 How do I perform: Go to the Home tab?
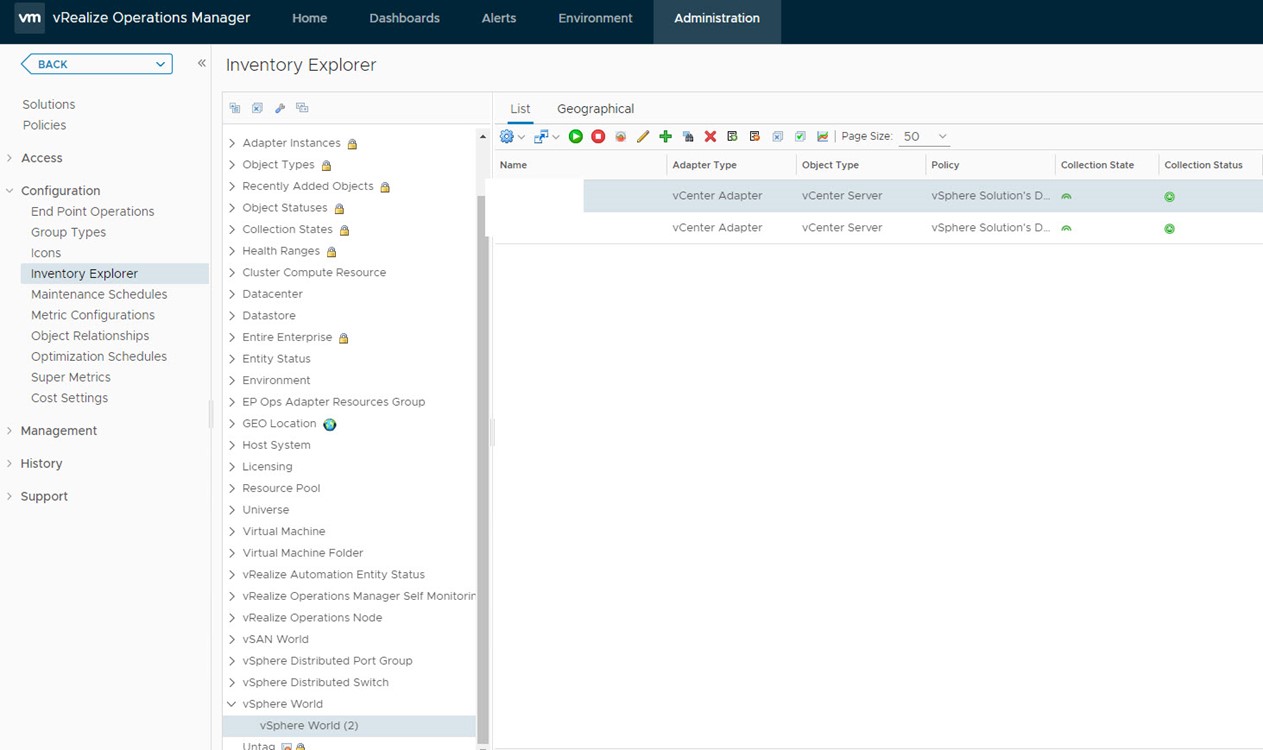[x=309, y=18]
